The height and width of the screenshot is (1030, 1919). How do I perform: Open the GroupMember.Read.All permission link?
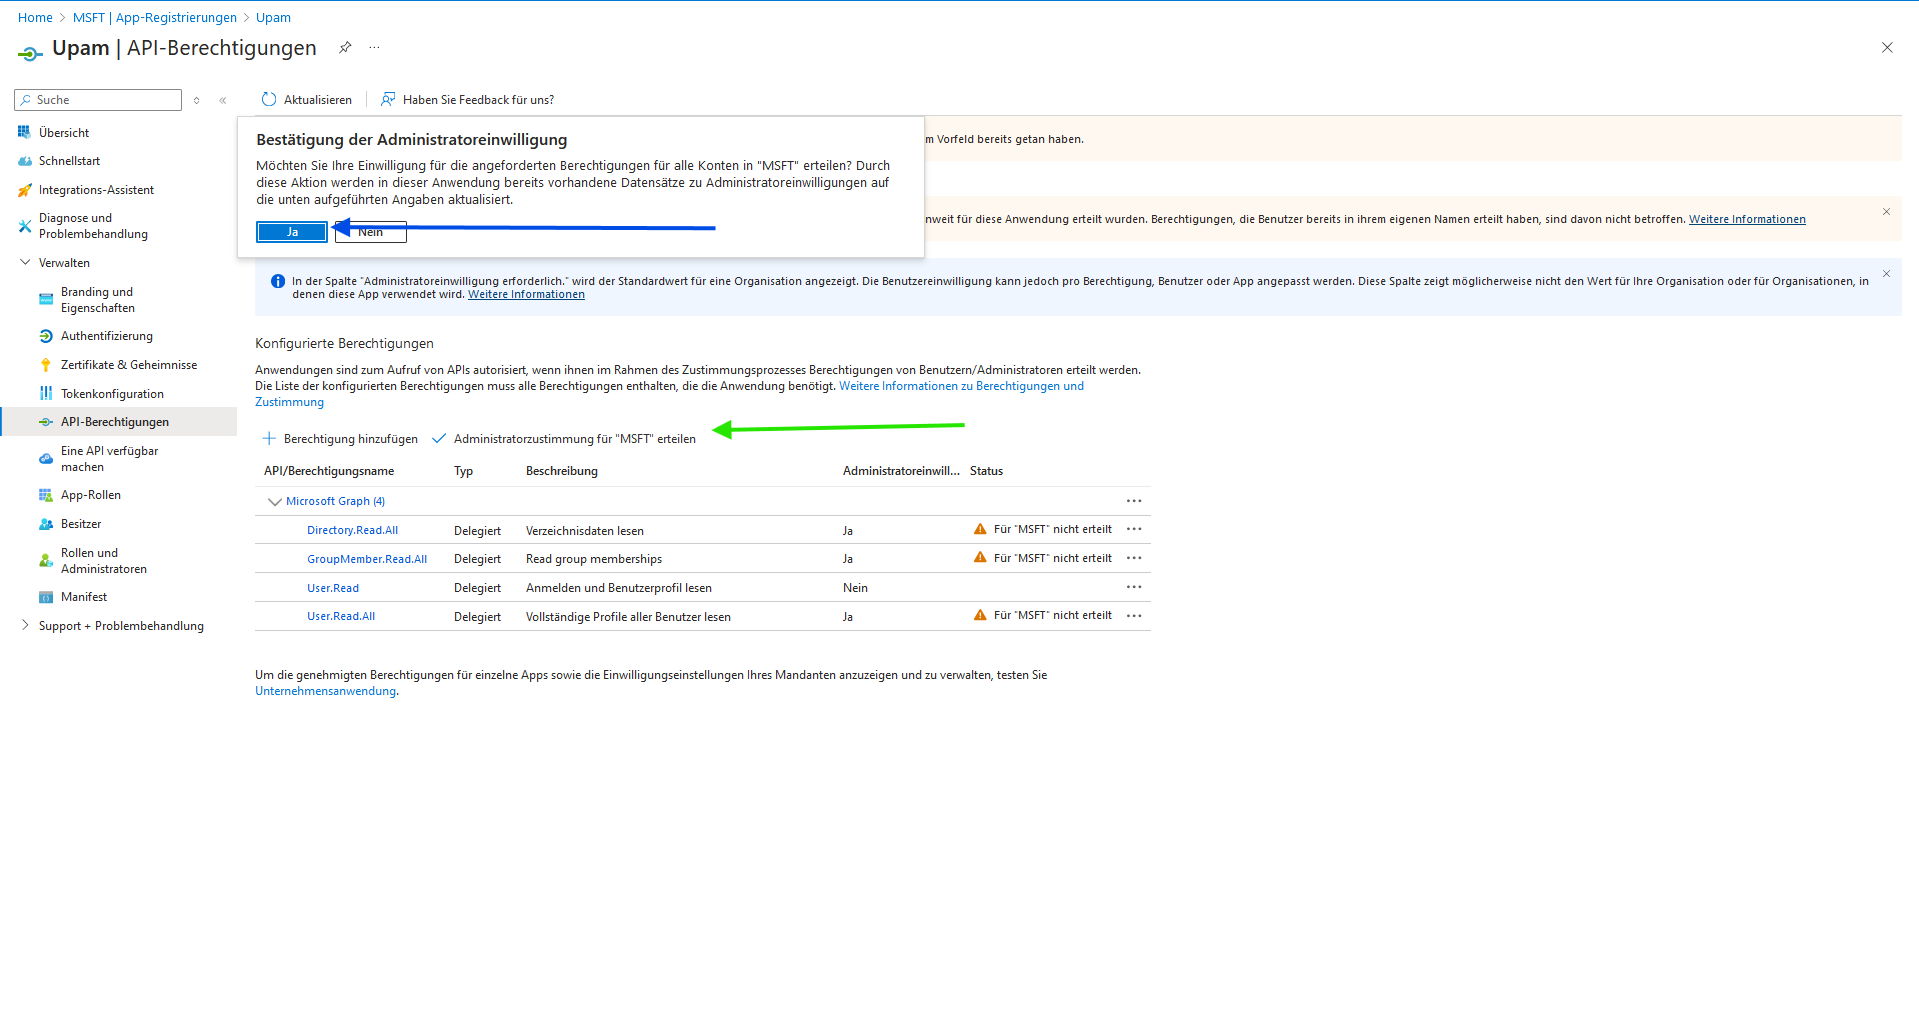pos(366,559)
